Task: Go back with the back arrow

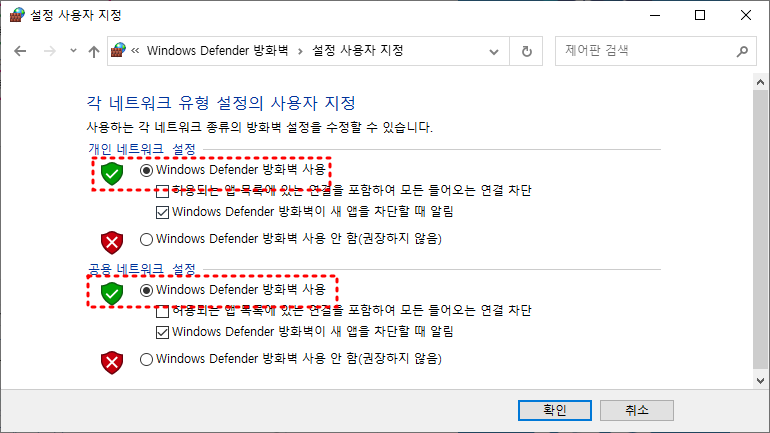Action: 20,51
